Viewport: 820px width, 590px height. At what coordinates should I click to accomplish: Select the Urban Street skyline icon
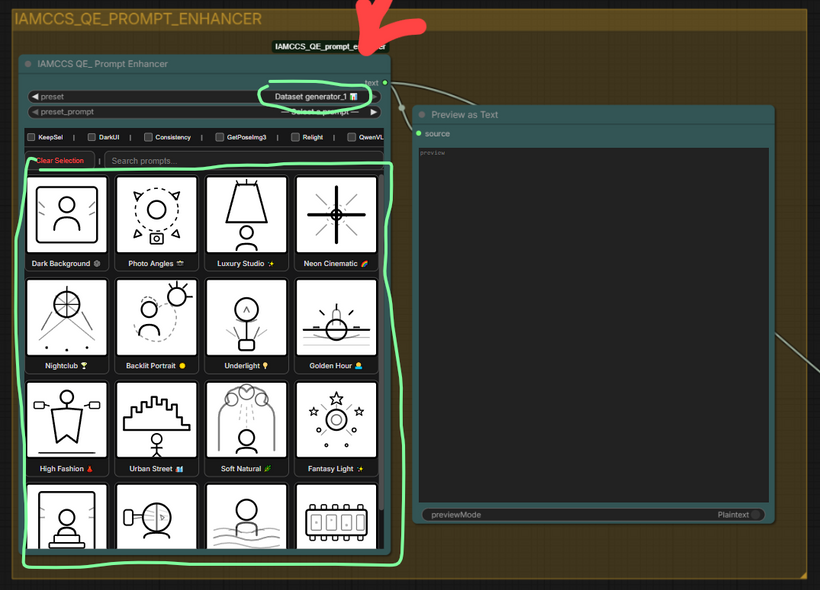[156, 420]
